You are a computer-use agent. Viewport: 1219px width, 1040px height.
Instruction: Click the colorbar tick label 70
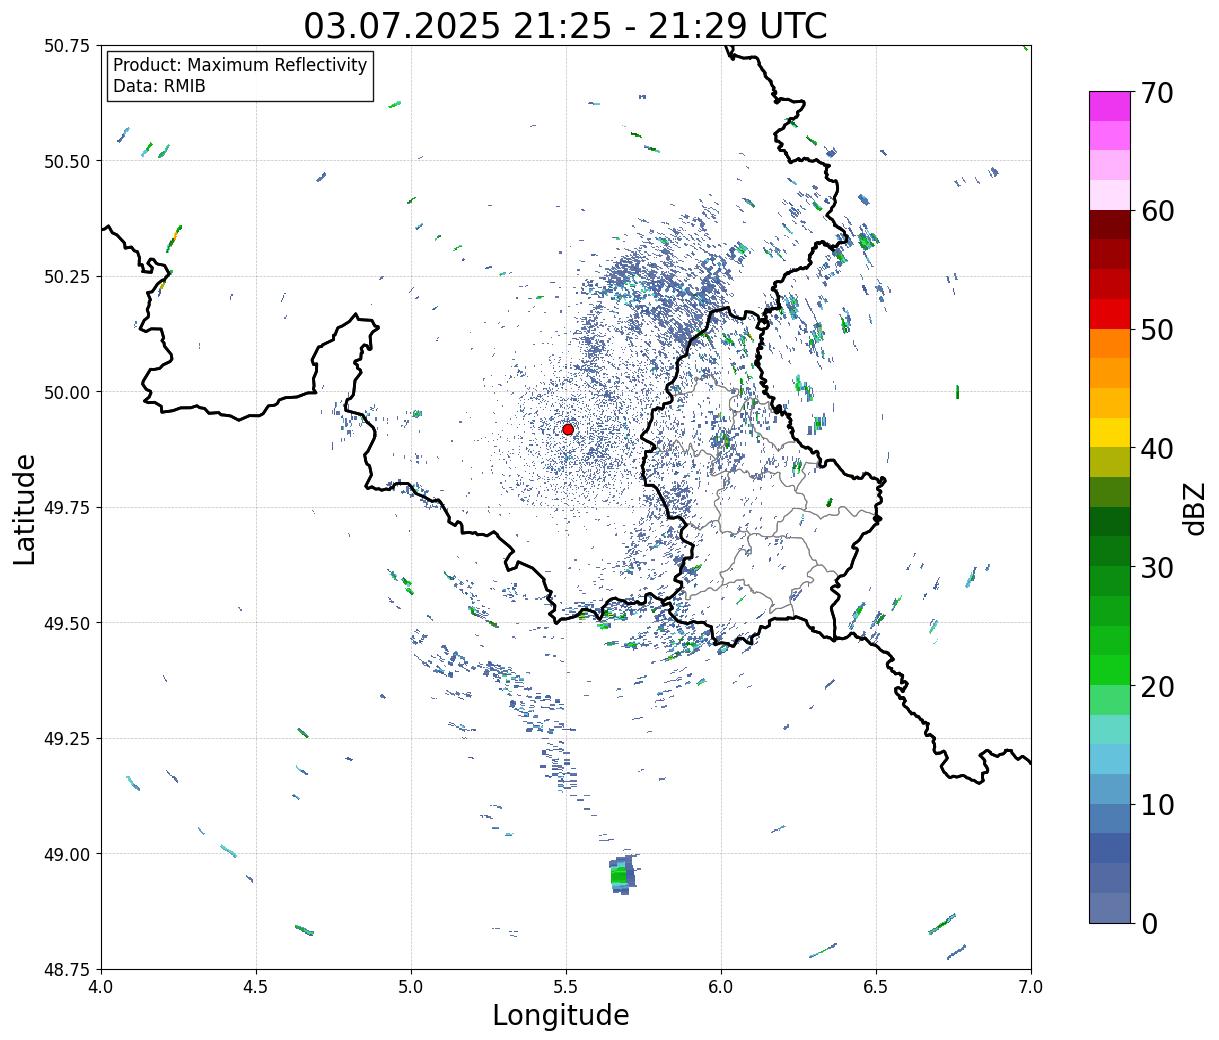tap(1156, 93)
